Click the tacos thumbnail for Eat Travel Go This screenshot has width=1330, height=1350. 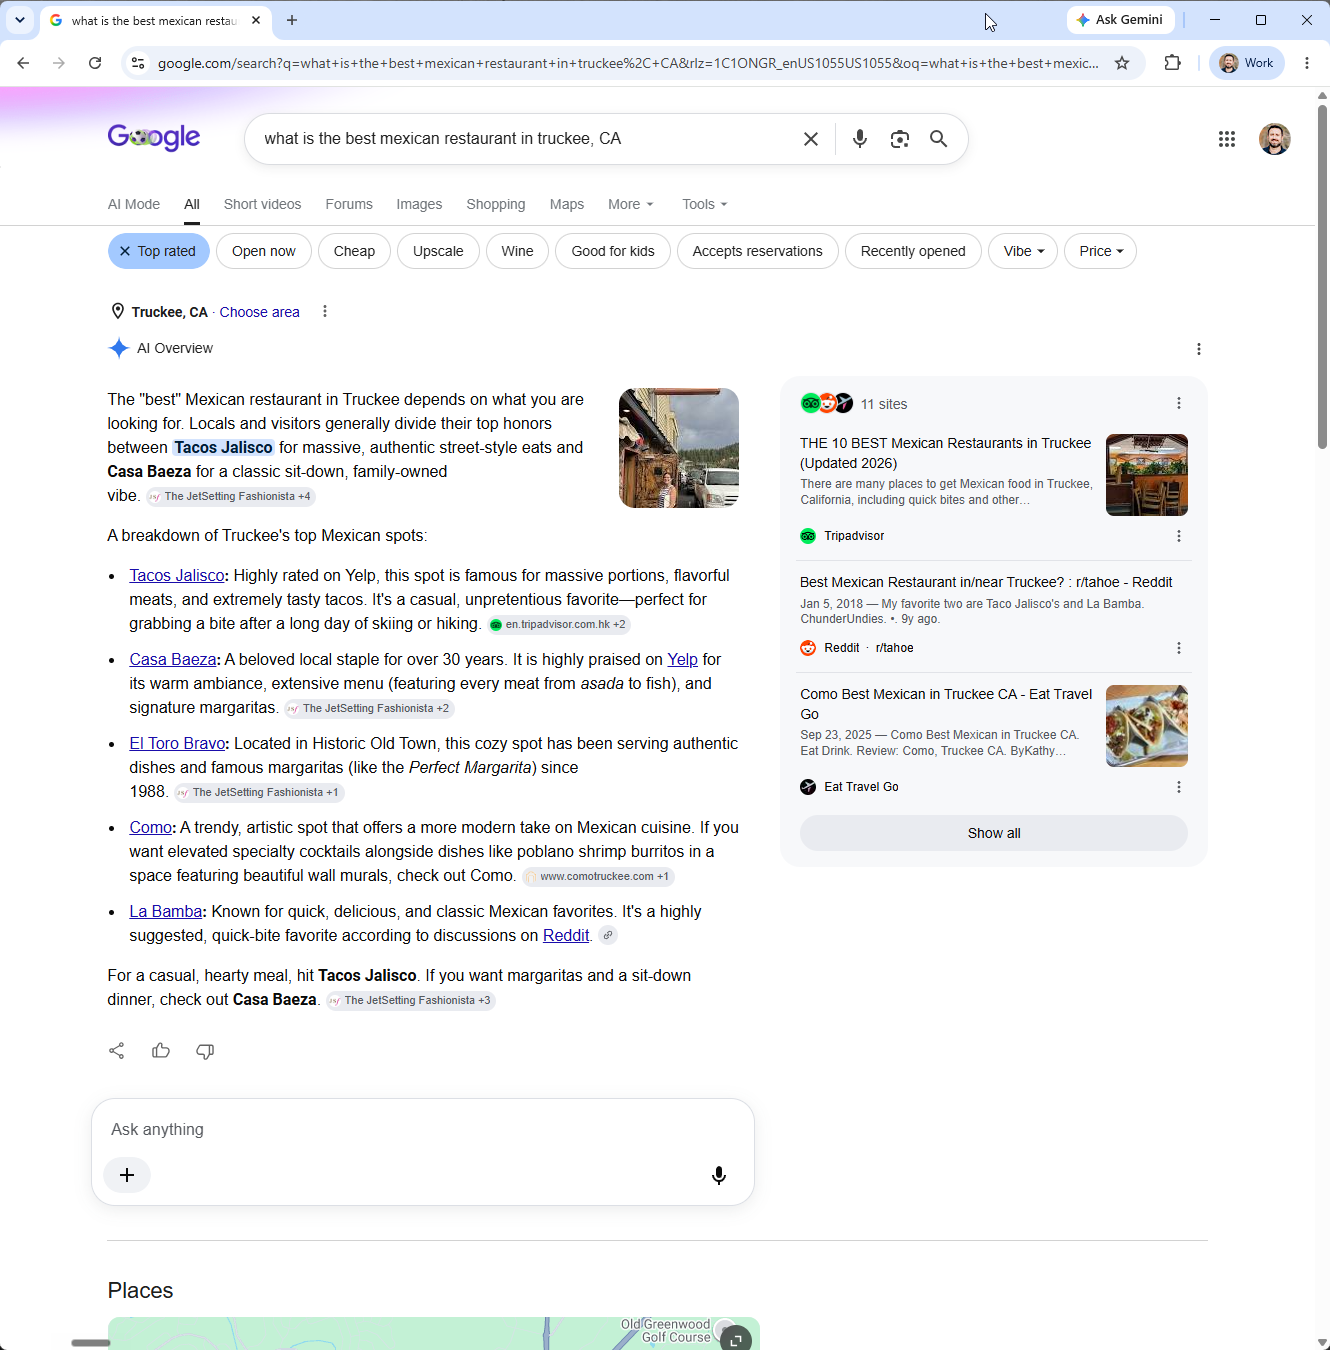(1147, 726)
